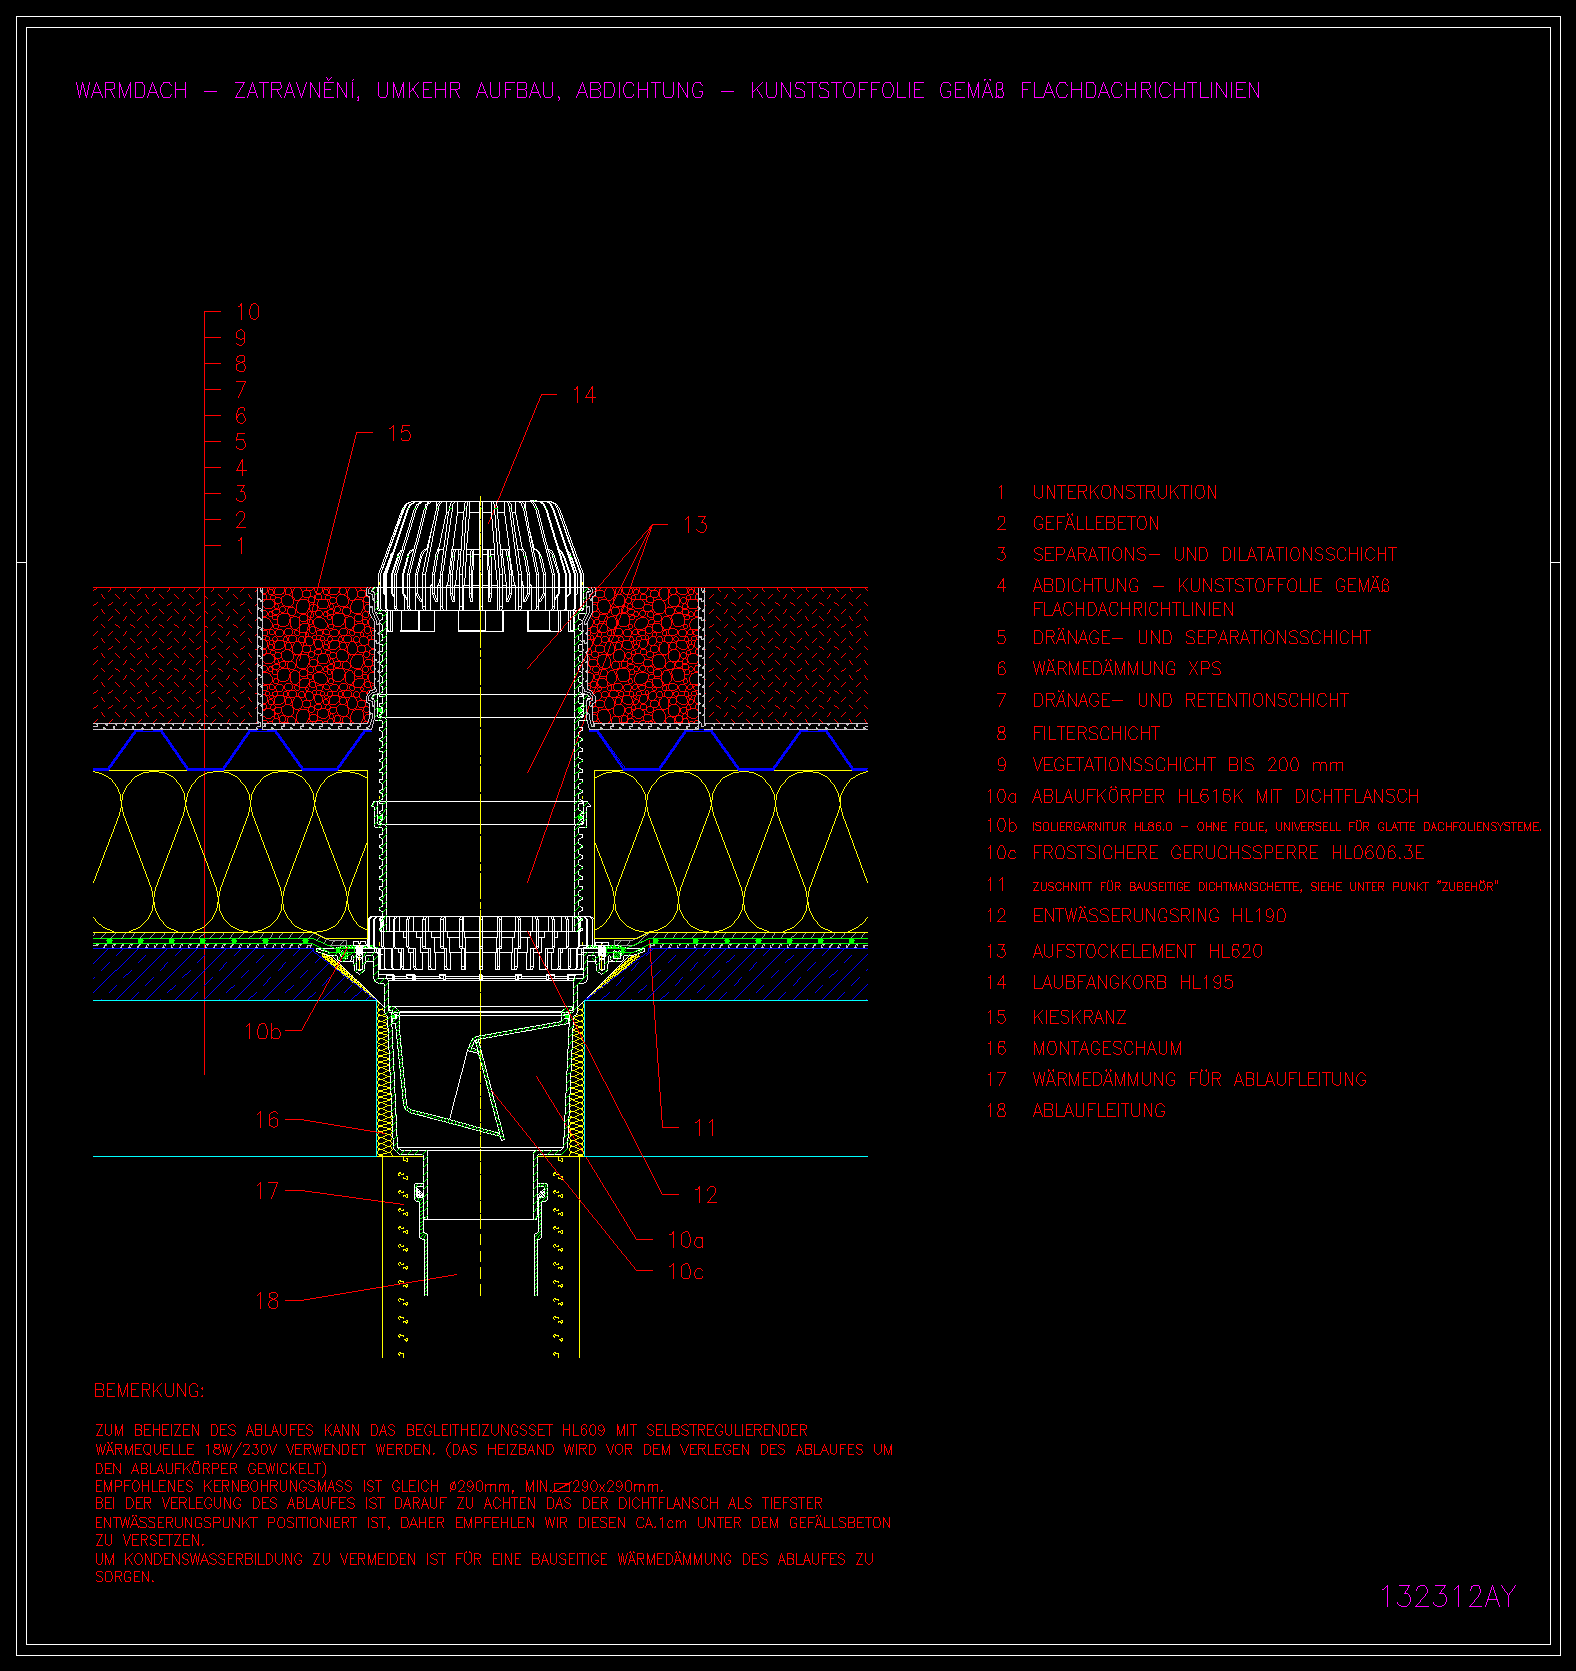
Task: Click legend line ABDICHTUNG – KUNSTSTOFFOLIE GEMÄß
Action: (x=1211, y=586)
